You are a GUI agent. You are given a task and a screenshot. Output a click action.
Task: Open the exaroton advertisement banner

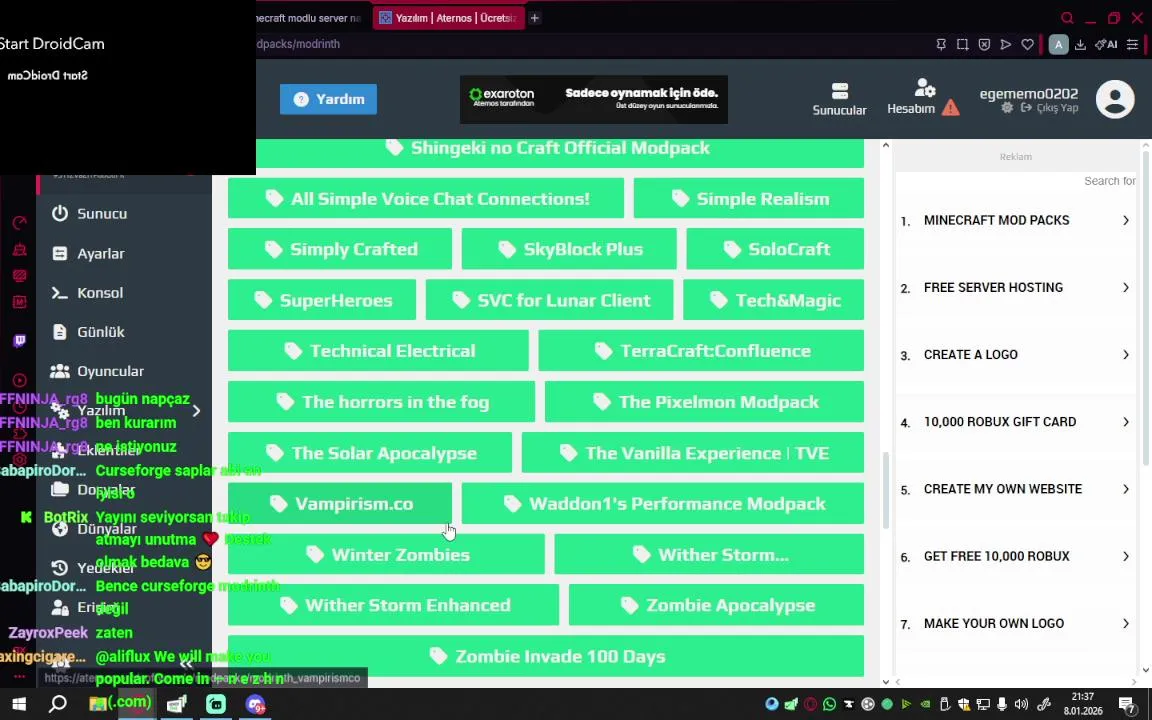pyautogui.click(x=594, y=99)
